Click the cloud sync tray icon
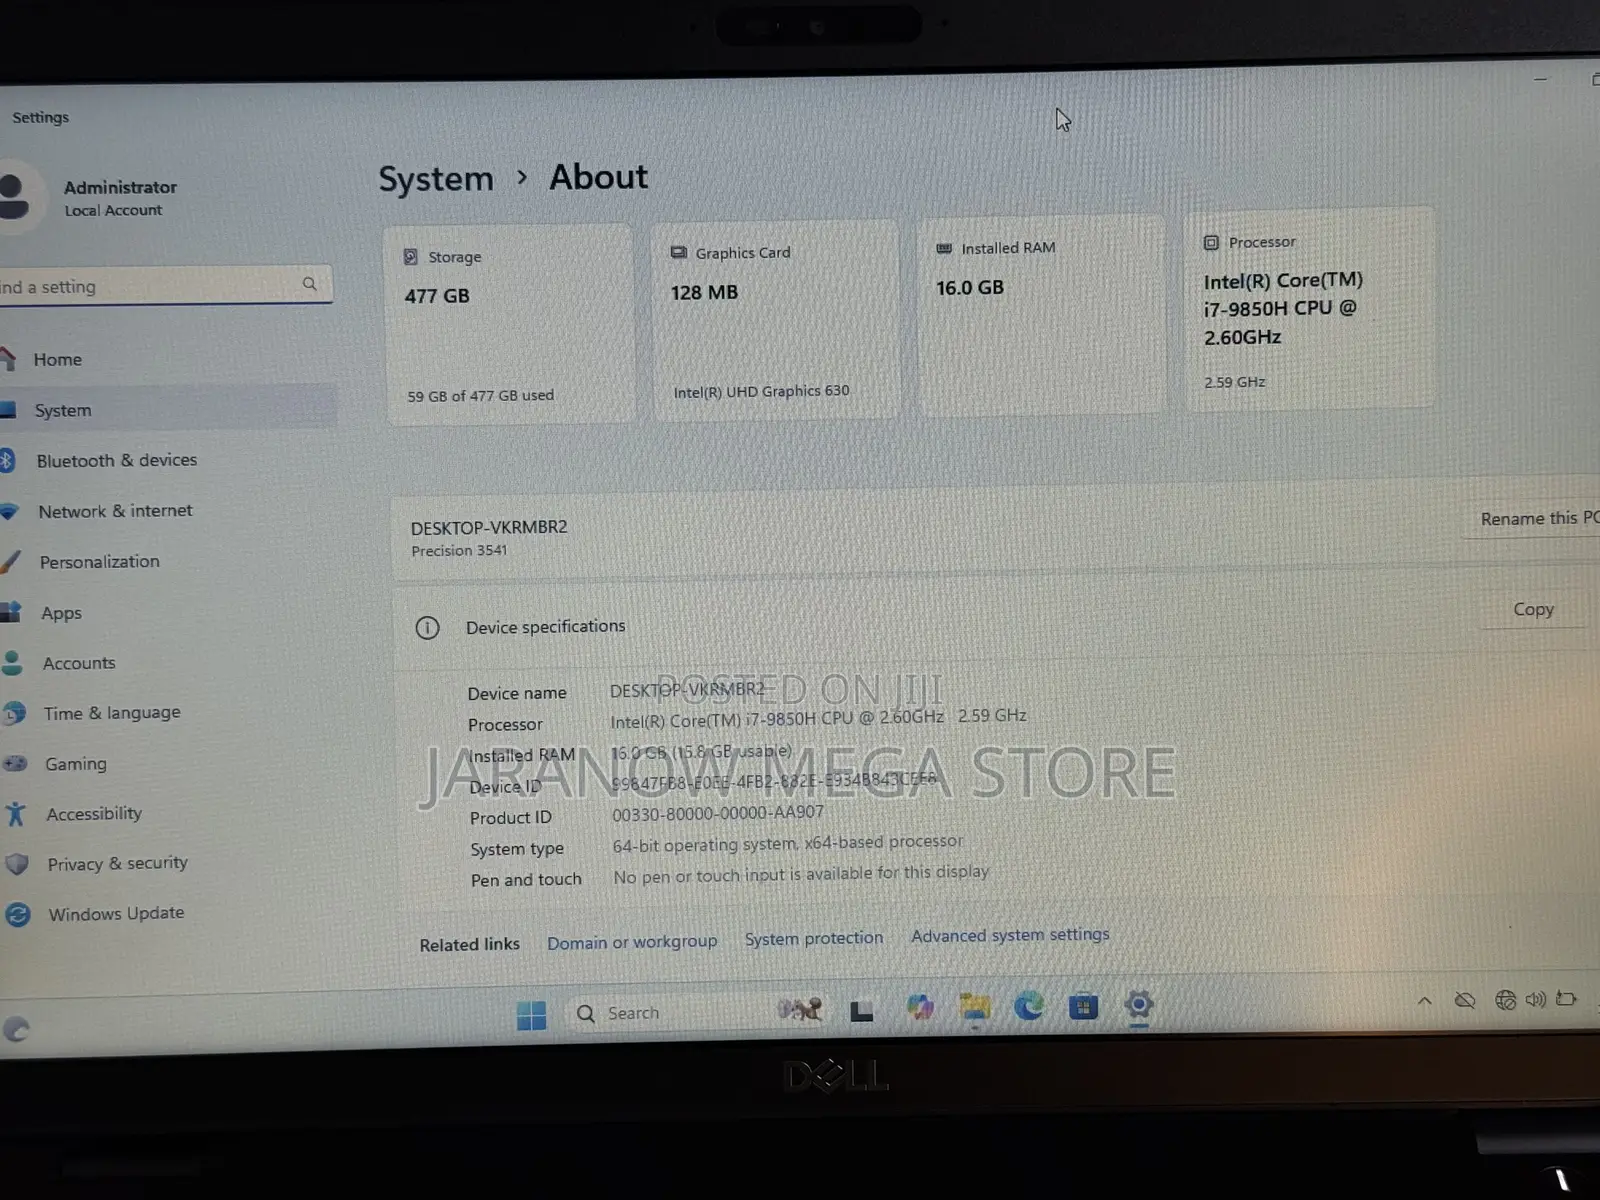This screenshot has height=1200, width=1600. (1465, 1000)
